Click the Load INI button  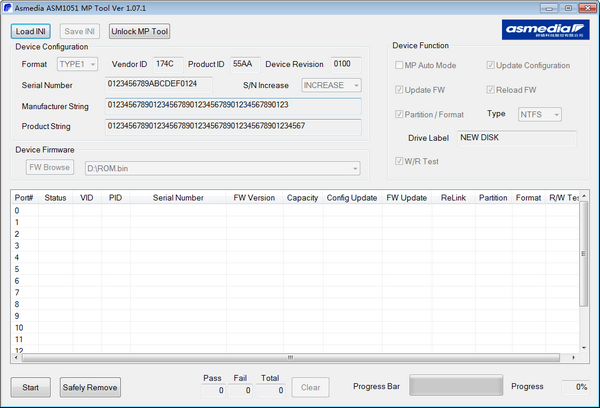[31, 31]
